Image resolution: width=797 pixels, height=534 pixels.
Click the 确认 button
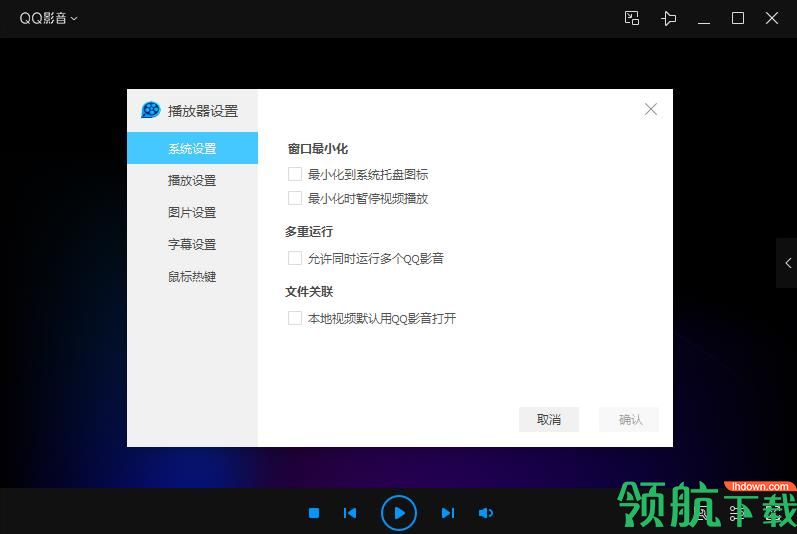pos(629,420)
